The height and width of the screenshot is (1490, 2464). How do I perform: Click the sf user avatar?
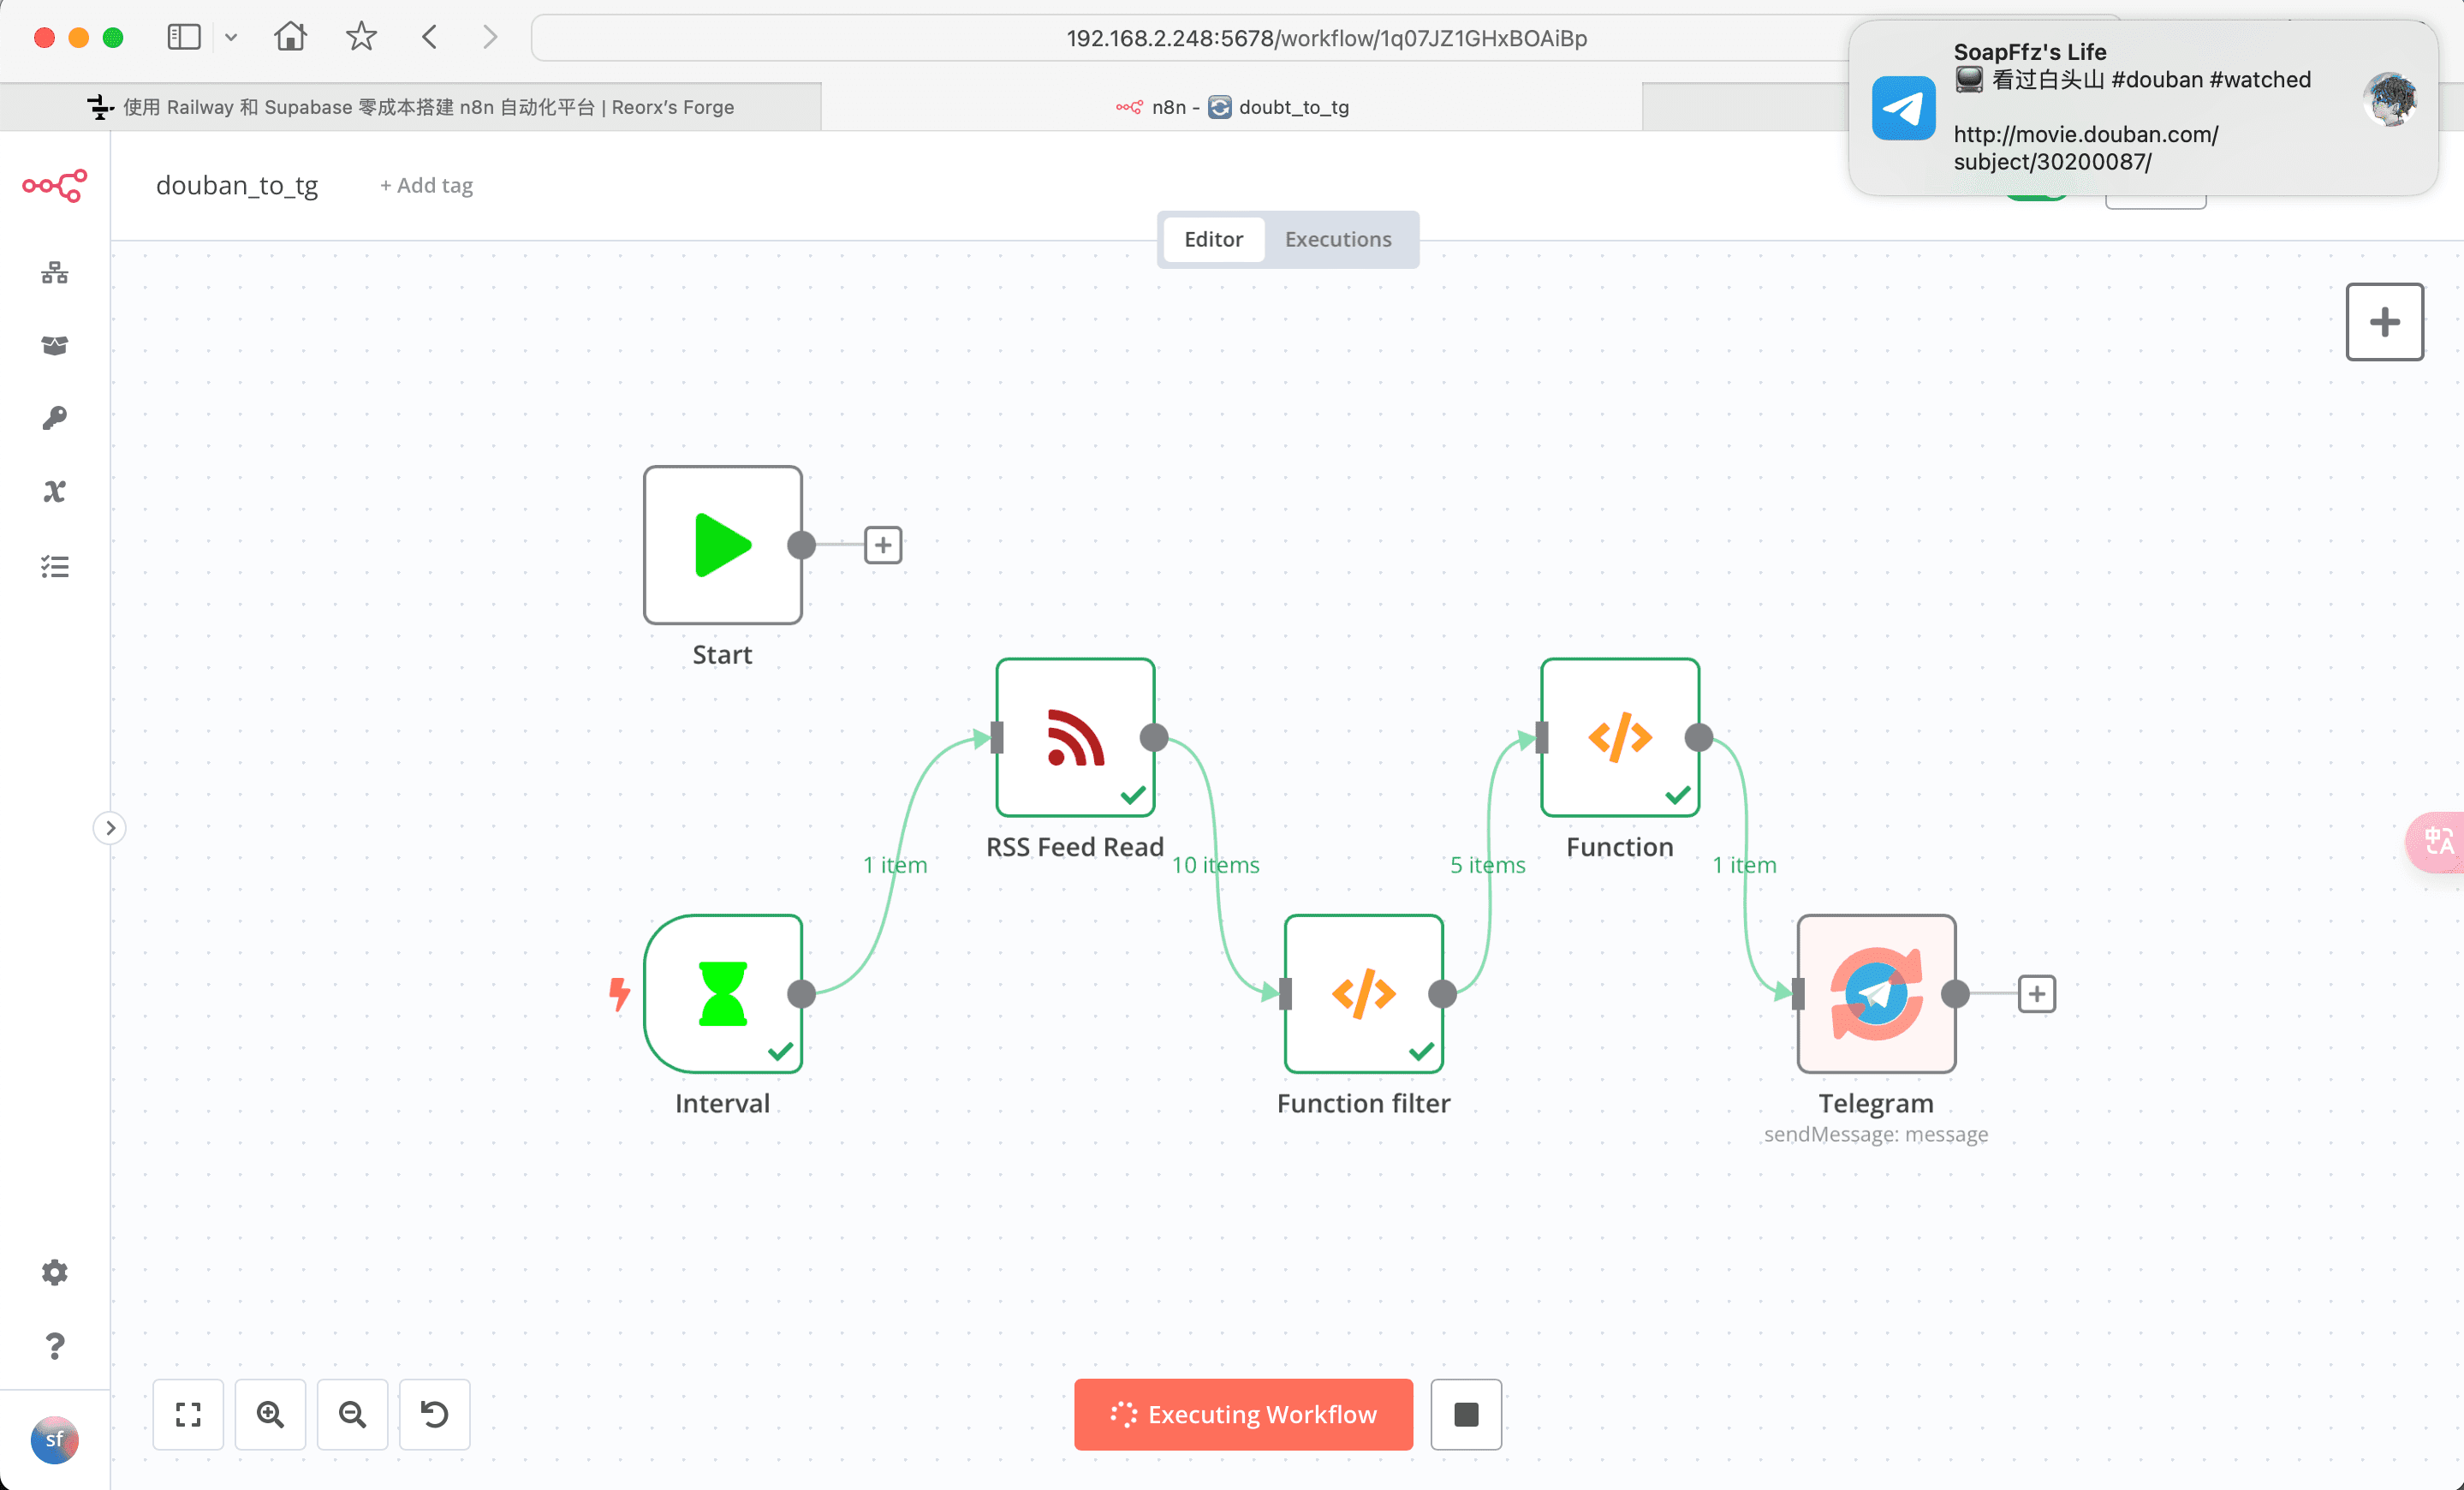tap(55, 1440)
